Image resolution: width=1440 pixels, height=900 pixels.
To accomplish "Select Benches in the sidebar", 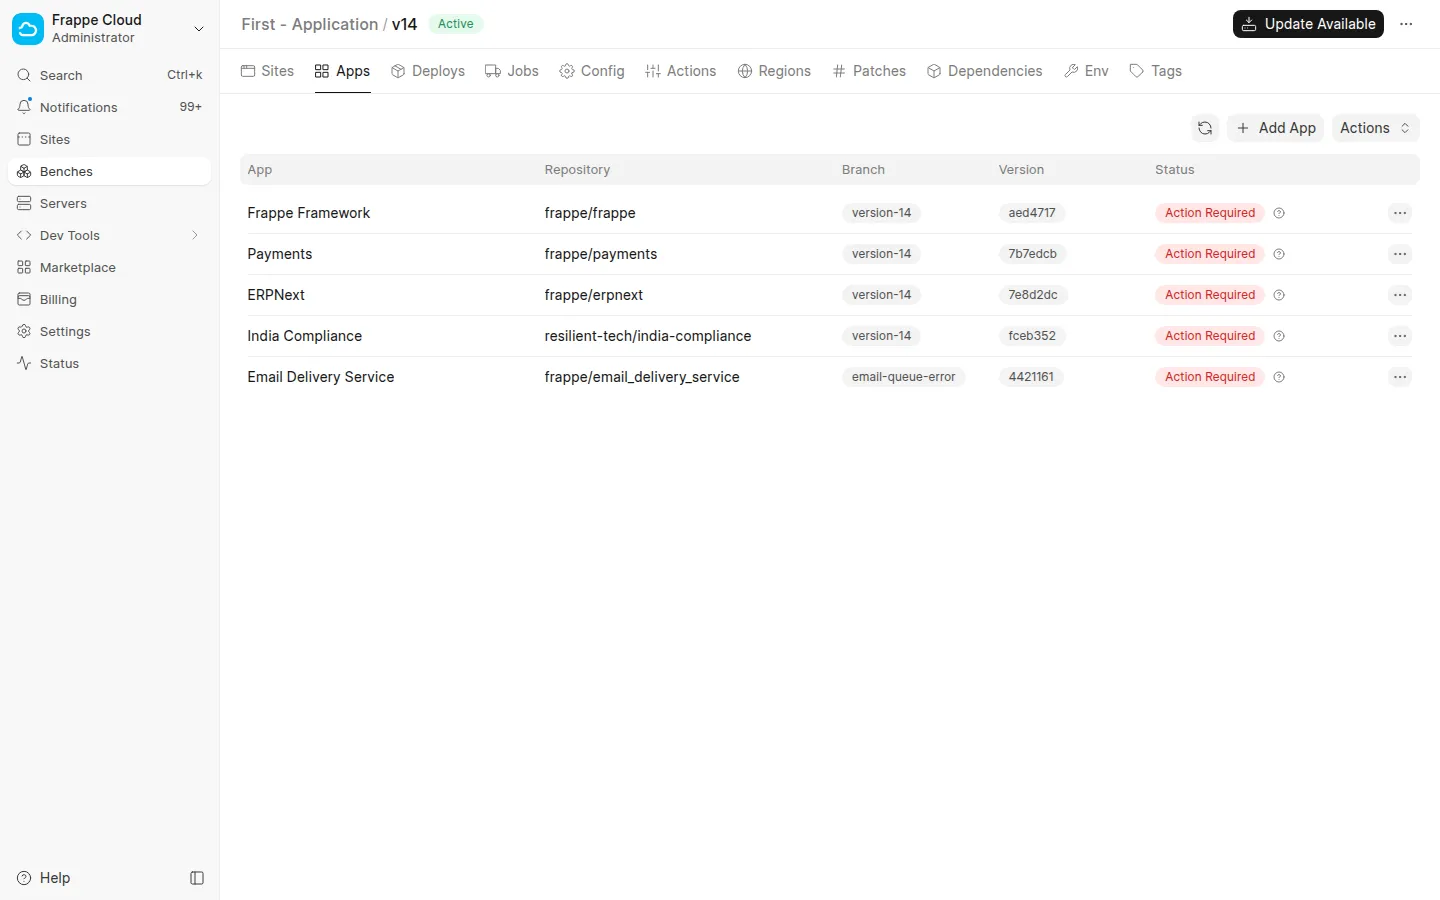I will click(x=109, y=171).
